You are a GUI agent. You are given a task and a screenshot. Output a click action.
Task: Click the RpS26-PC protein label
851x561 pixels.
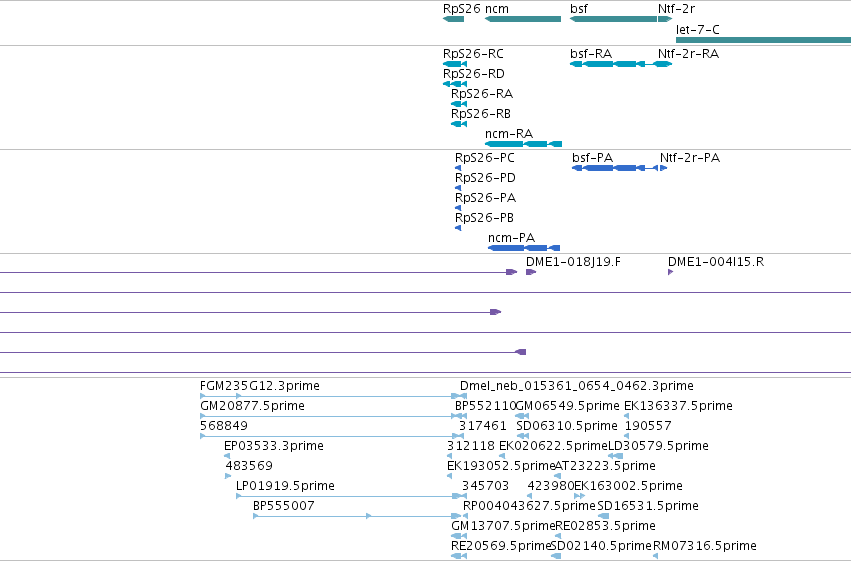(485, 158)
